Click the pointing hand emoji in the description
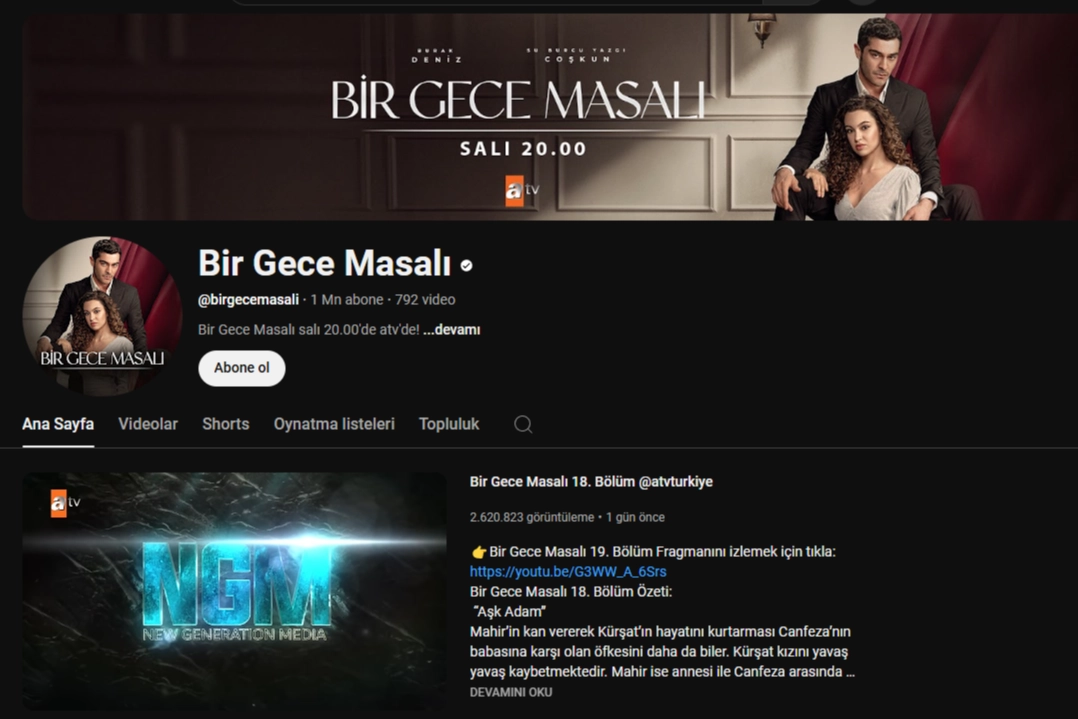The height and width of the screenshot is (719, 1078). (x=478, y=551)
